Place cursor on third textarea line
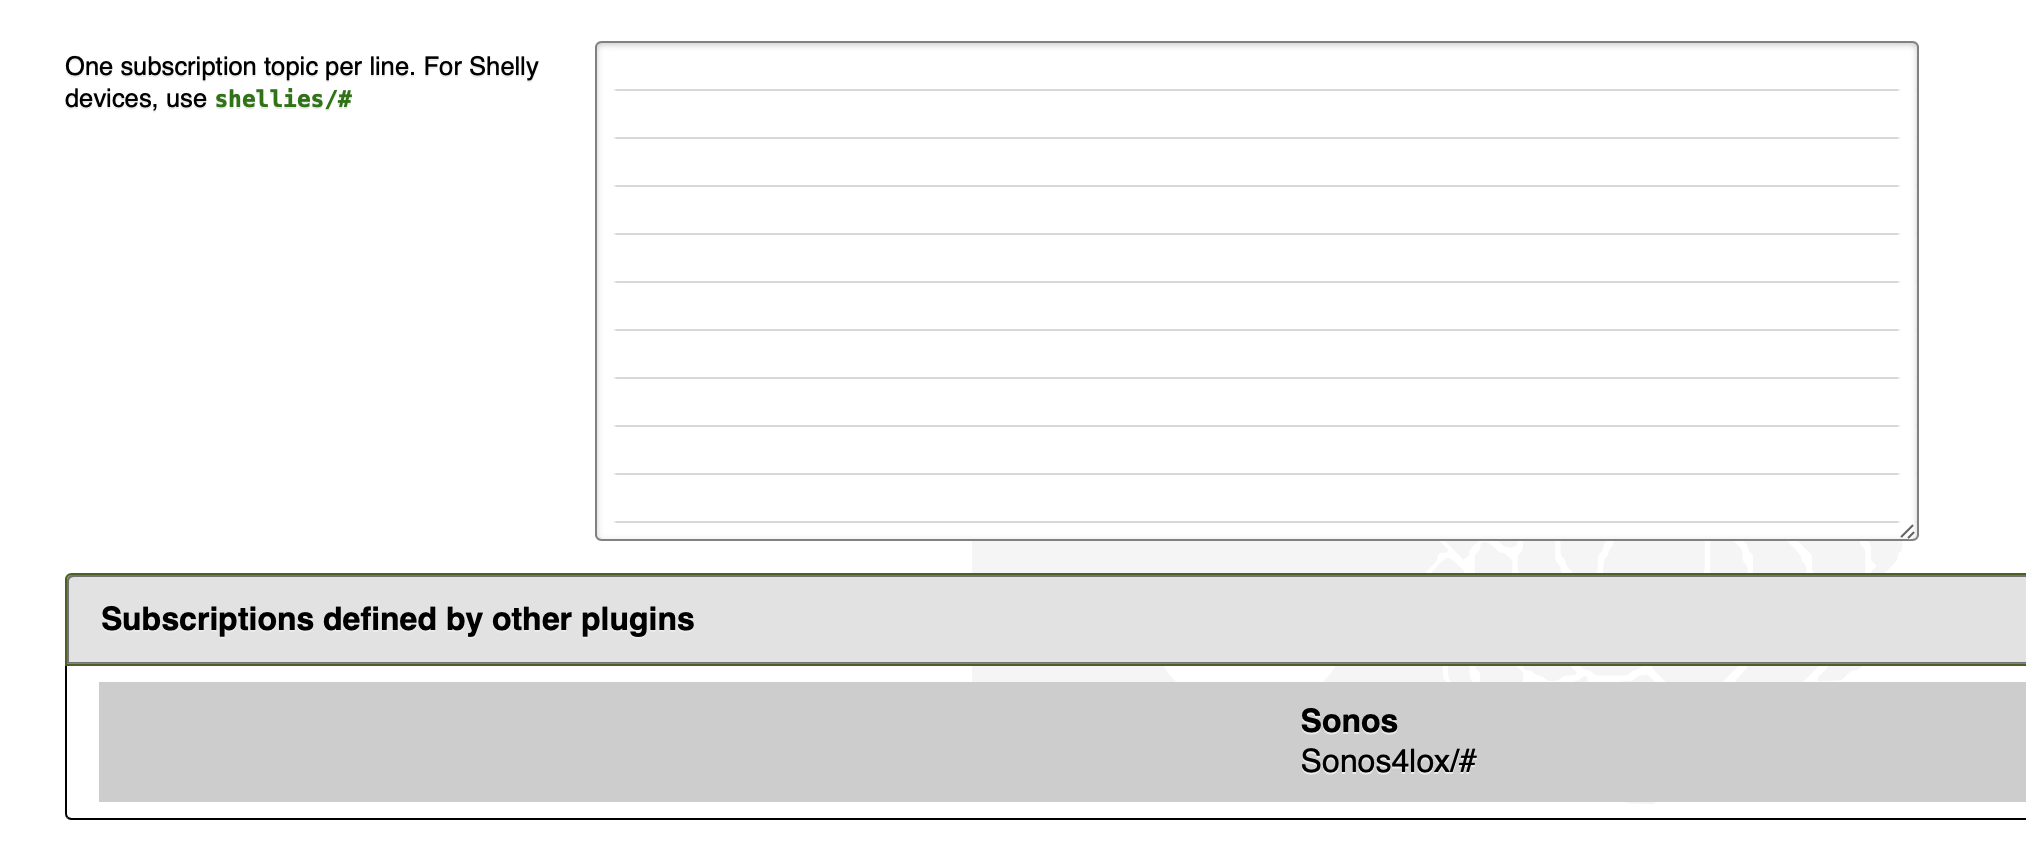 pyautogui.click(x=1256, y=163)
